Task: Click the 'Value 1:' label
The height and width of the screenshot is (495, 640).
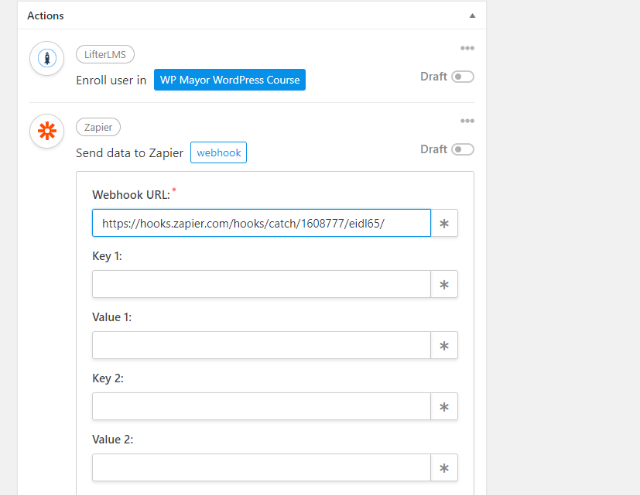Action: 112,317
